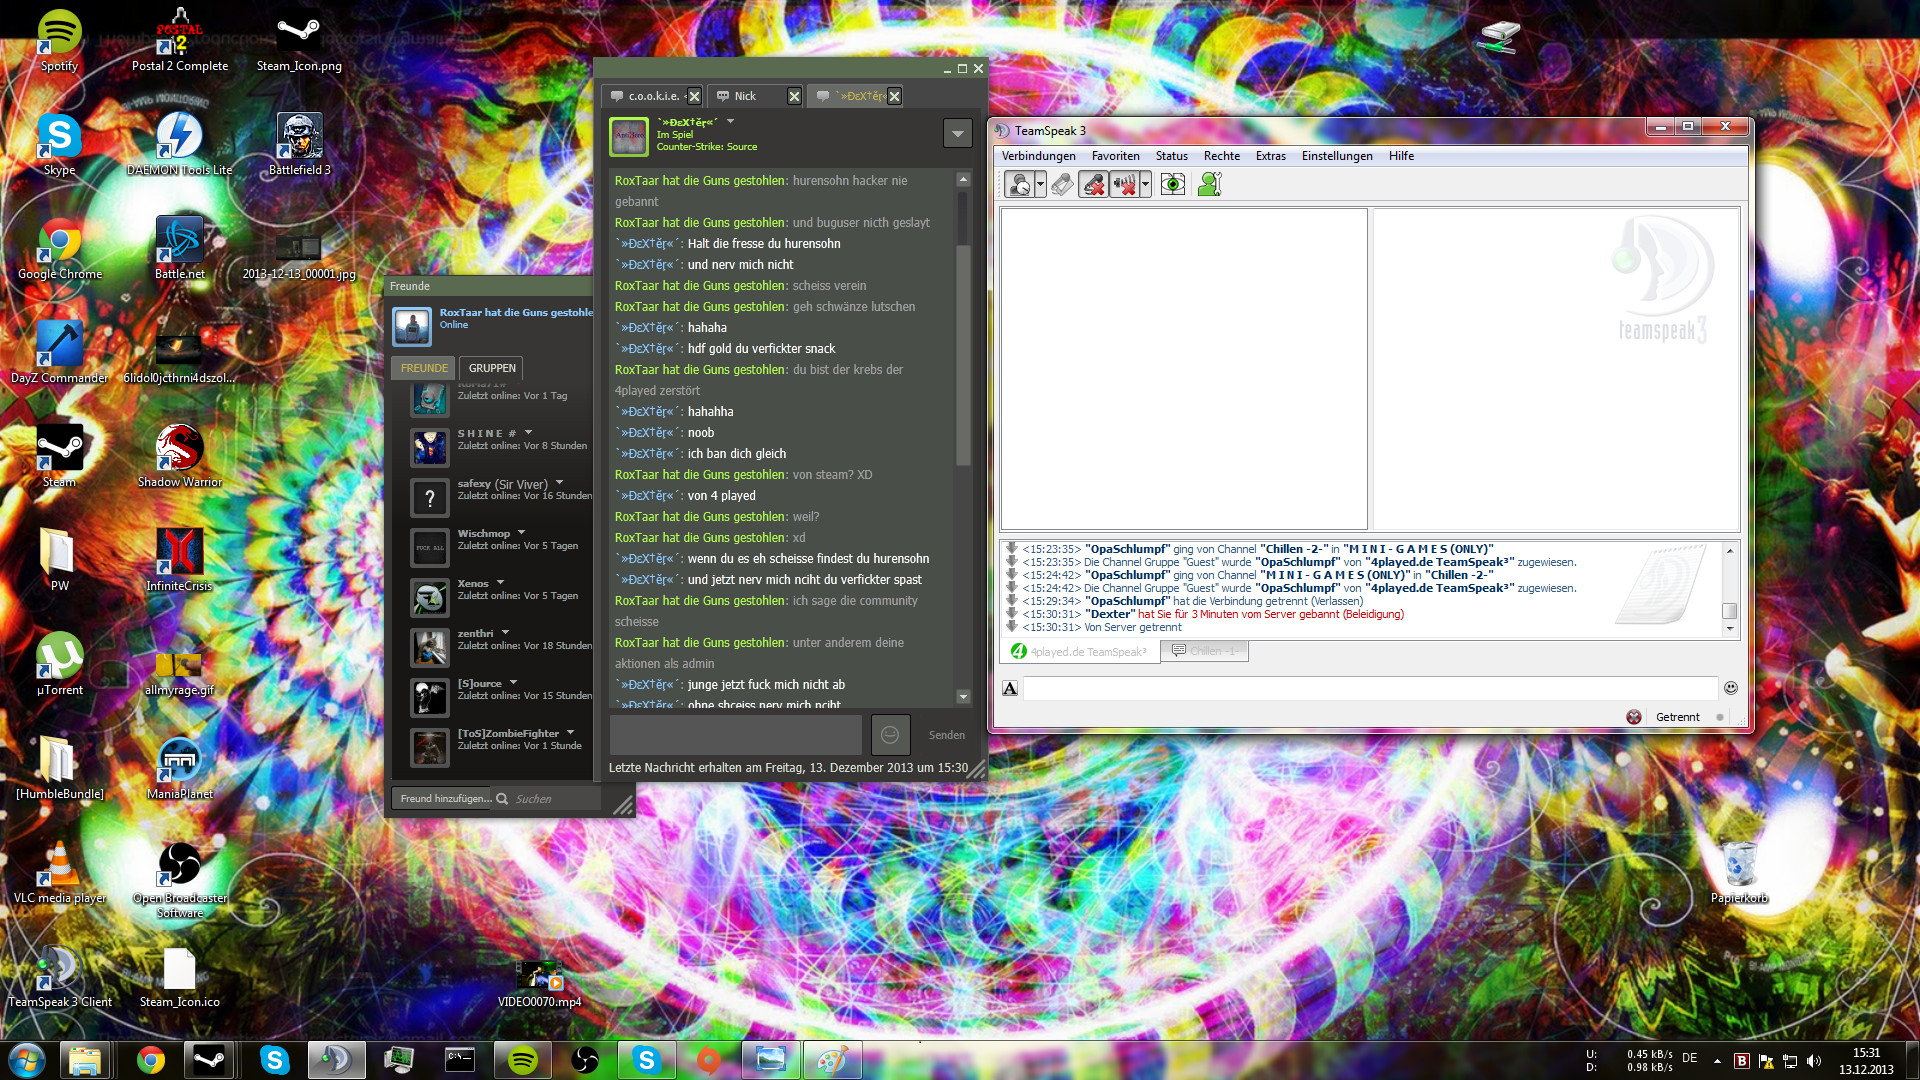
Task: Open µTorrent desktop icon
Action: click(x=59, y=664)
